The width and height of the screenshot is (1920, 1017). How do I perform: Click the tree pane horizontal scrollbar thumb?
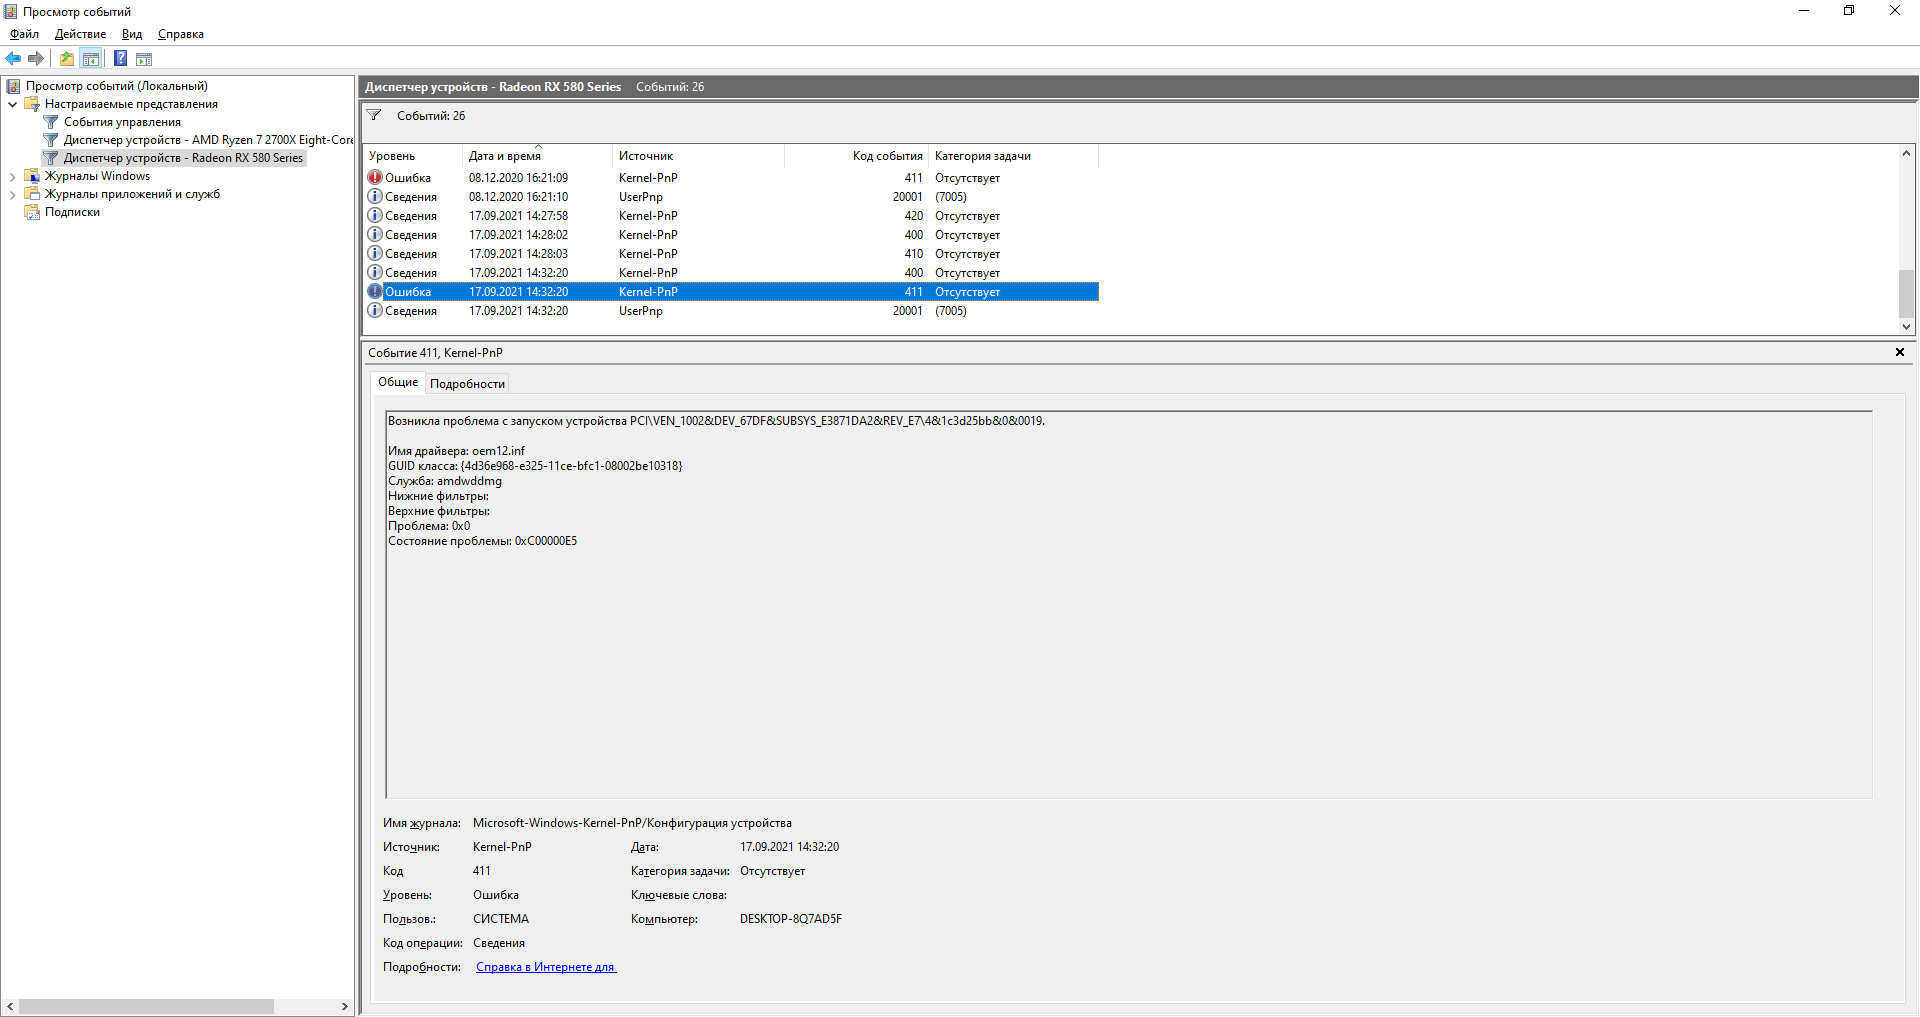(146, 1006)
